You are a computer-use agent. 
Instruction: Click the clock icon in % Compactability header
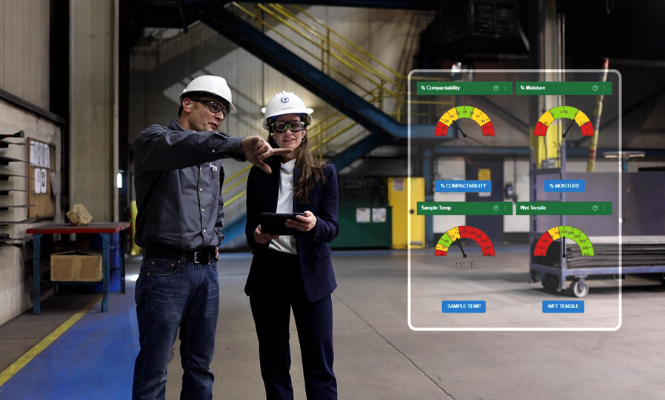[497, 88]
